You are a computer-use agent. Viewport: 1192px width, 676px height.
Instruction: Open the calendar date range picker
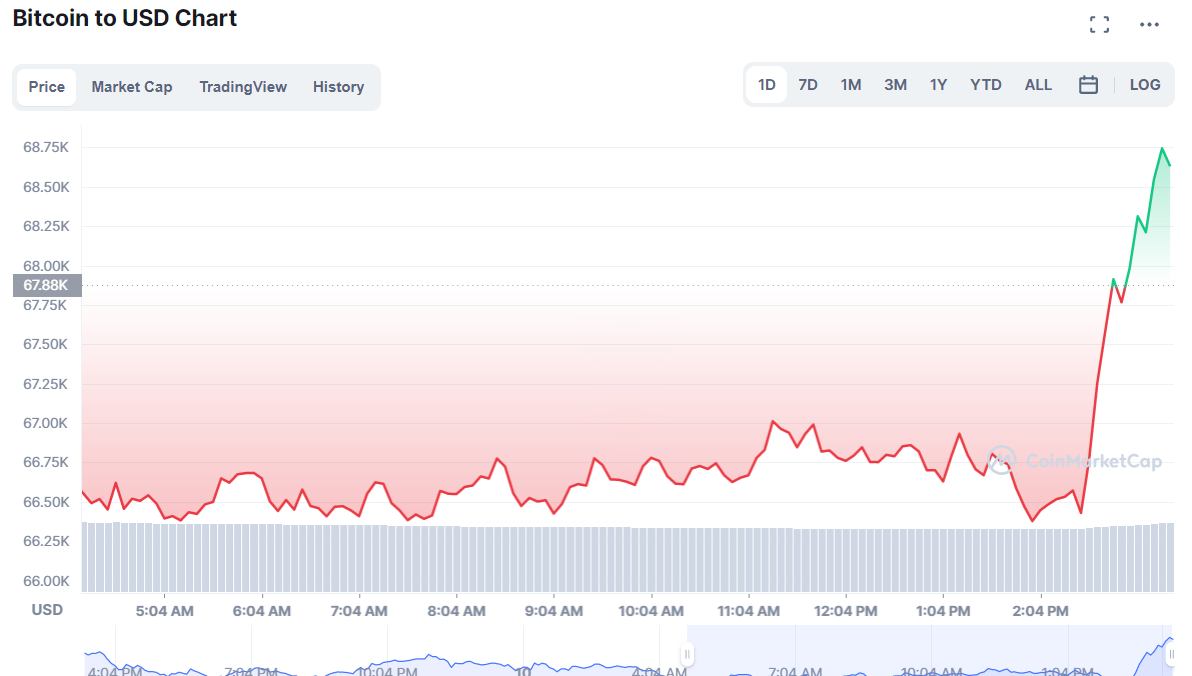coord(1088,85)
